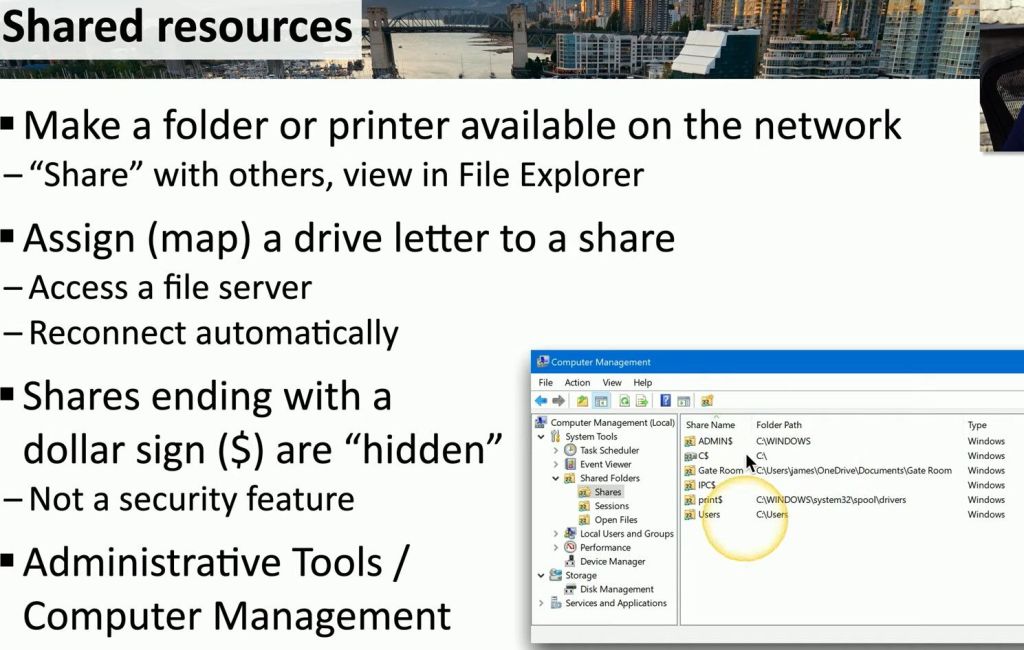Select Sessions under Shared Folders
1024x650 pixels.
(x=611, y=506)
